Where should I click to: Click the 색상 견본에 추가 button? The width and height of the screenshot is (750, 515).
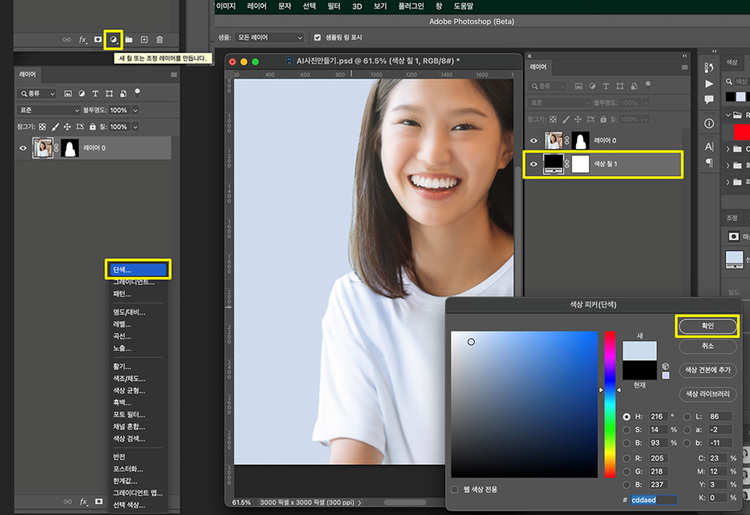pyautogui.click(x=707, y=370)
